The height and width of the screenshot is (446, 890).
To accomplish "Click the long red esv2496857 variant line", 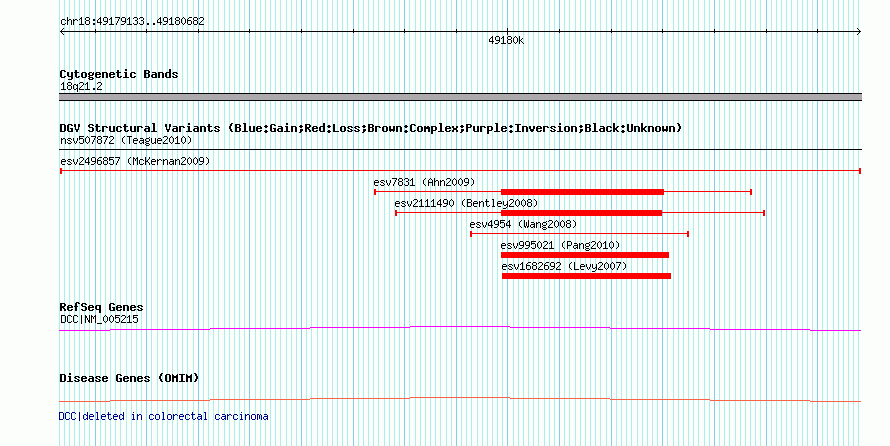I will (460, 171).
